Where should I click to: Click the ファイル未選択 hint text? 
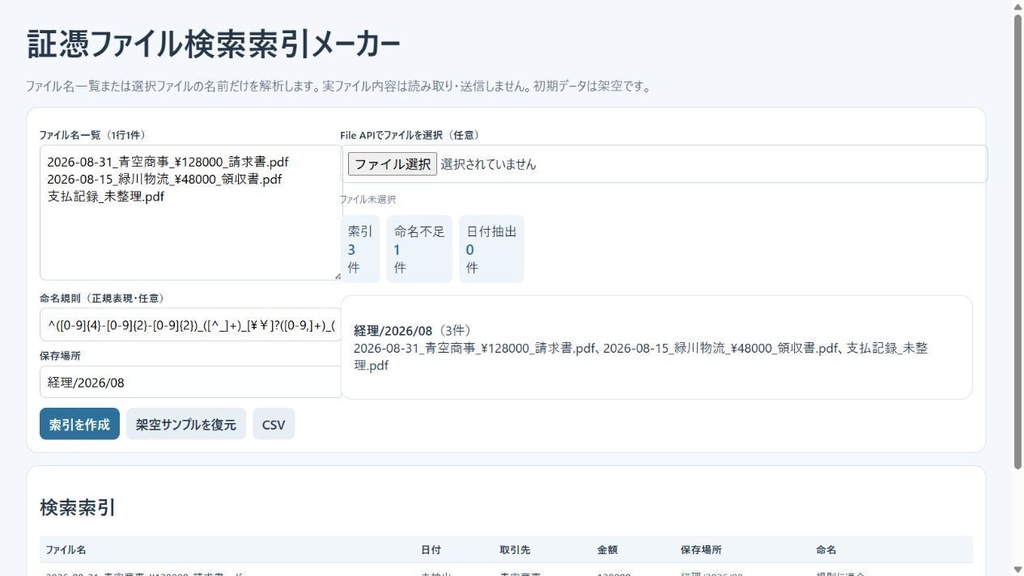(368, 199)
